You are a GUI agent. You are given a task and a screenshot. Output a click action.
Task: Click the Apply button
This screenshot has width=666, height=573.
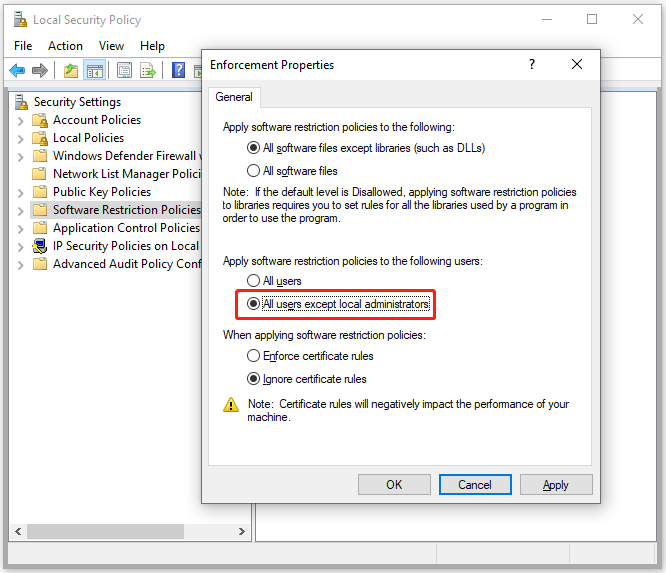pos(556,485)
